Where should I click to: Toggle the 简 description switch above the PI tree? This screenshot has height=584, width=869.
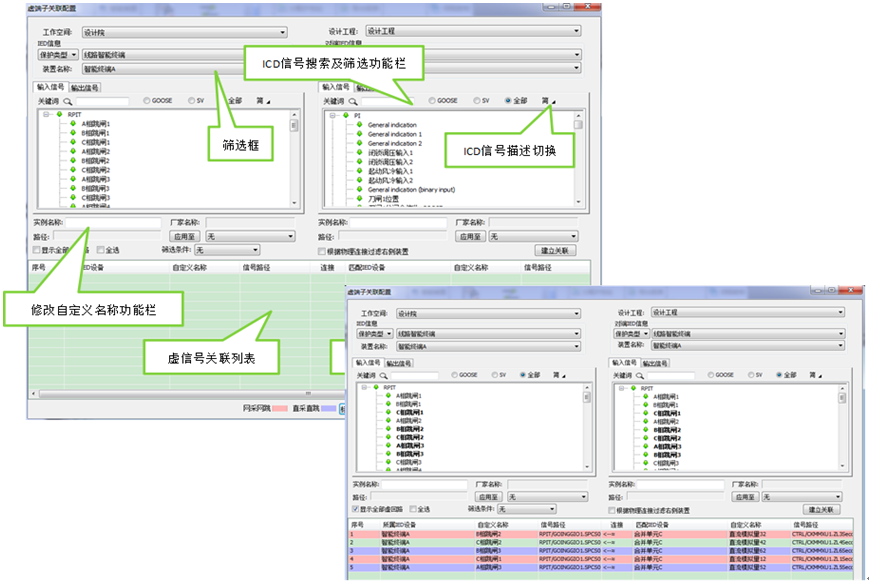tap(545, 101)
